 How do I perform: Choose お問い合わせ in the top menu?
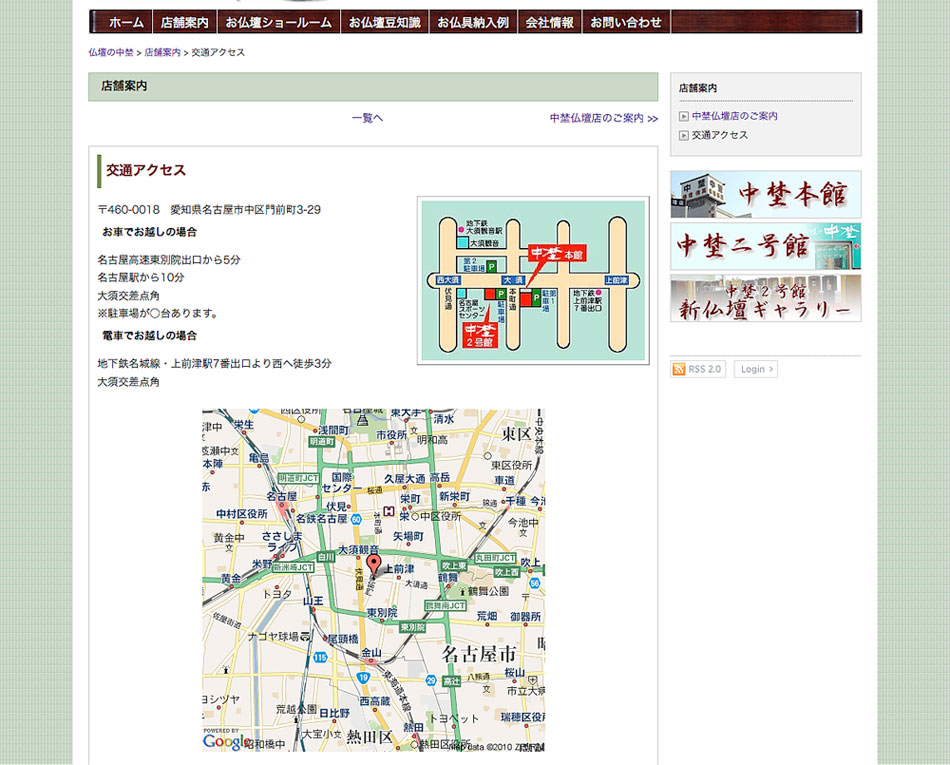coord(626,22)
